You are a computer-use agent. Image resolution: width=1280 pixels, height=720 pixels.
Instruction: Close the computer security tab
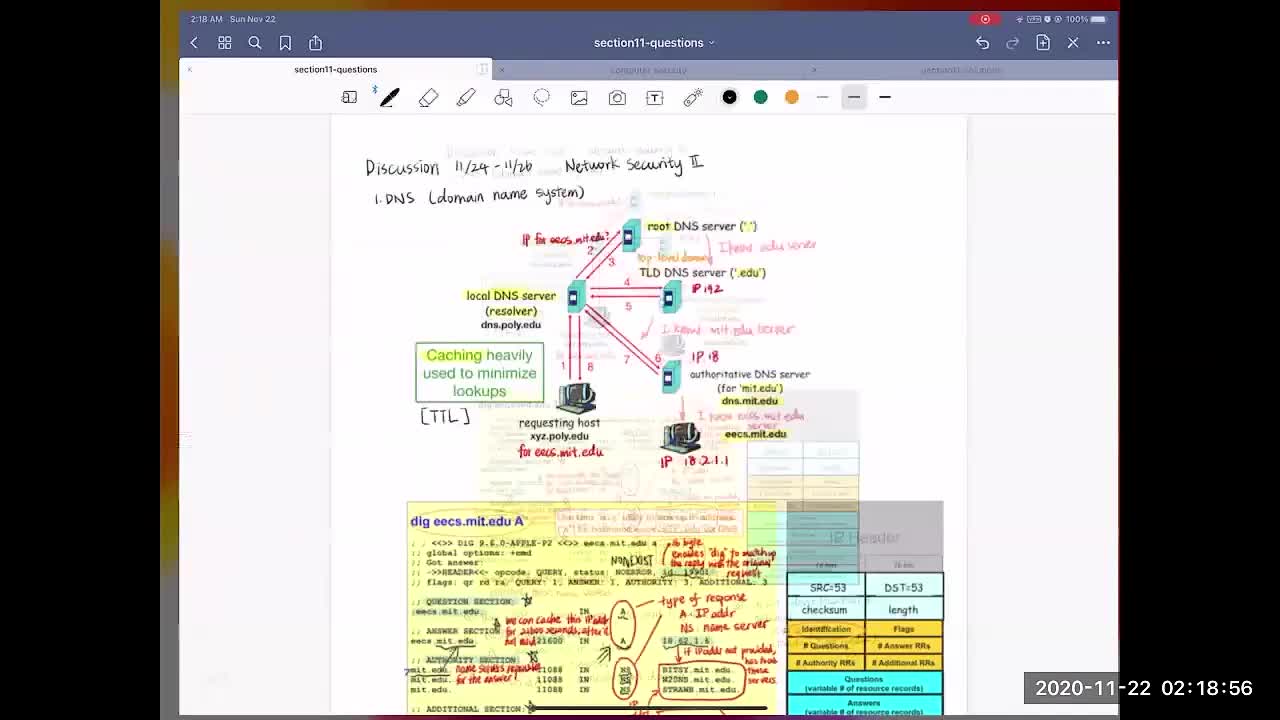click(x=501, y=70)
